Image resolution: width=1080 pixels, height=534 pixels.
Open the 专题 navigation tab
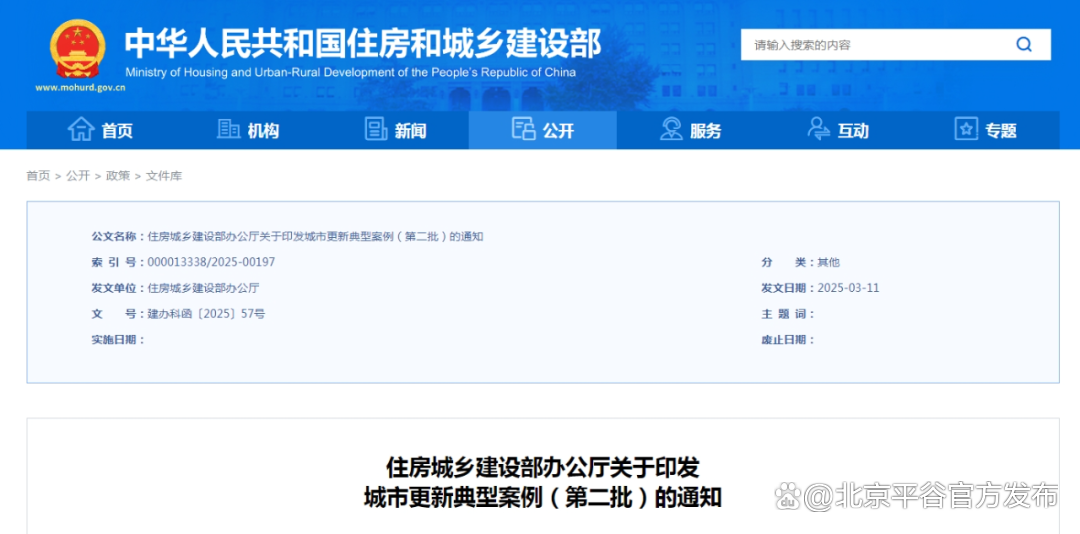986,130
